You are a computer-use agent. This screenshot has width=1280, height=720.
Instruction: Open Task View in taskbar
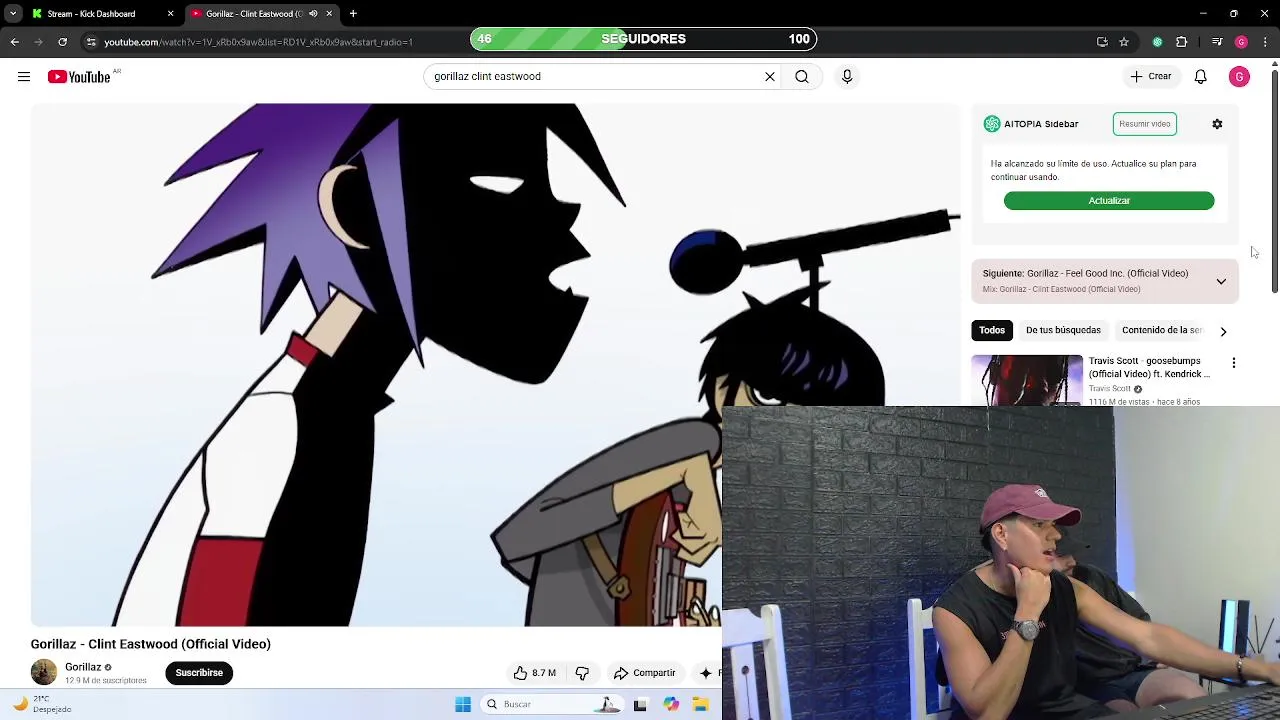[640, 704]
